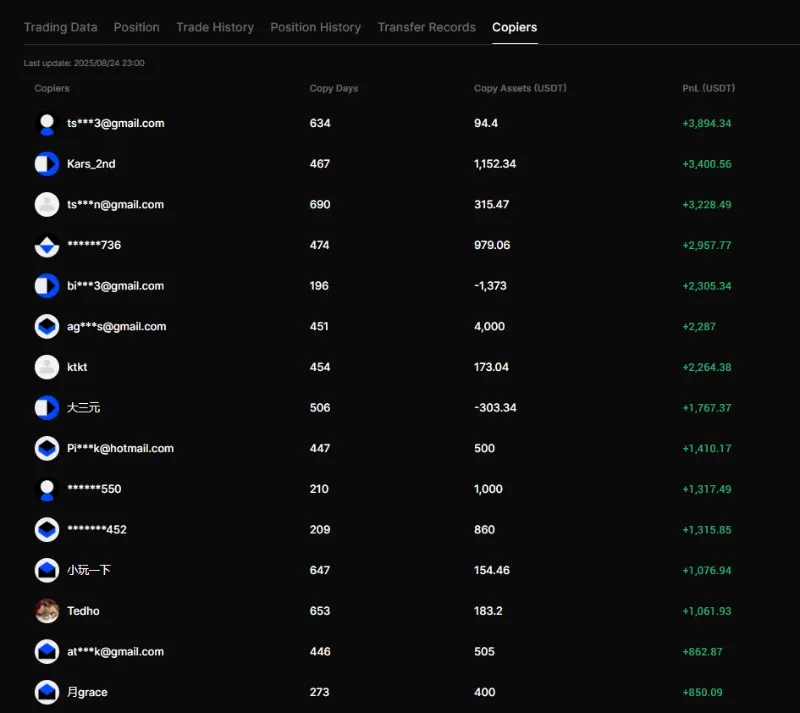800x713 pixels.
Task: Open the Position tab
Action: (137, 27)
